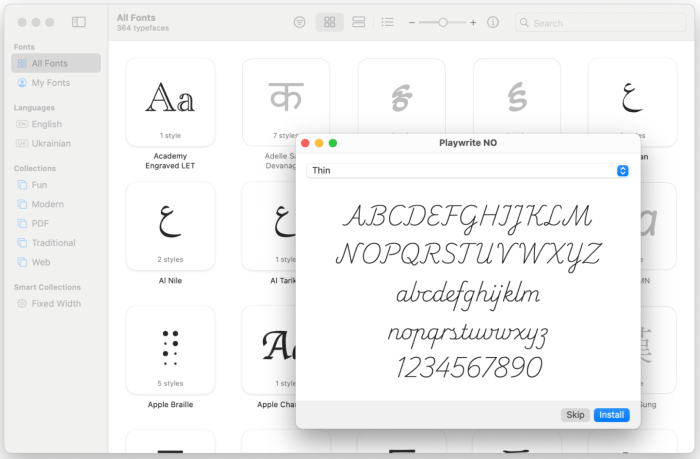Click the Apple Braille font name
The width and height of the screenshot is (700, 459).
coord(170,405)
